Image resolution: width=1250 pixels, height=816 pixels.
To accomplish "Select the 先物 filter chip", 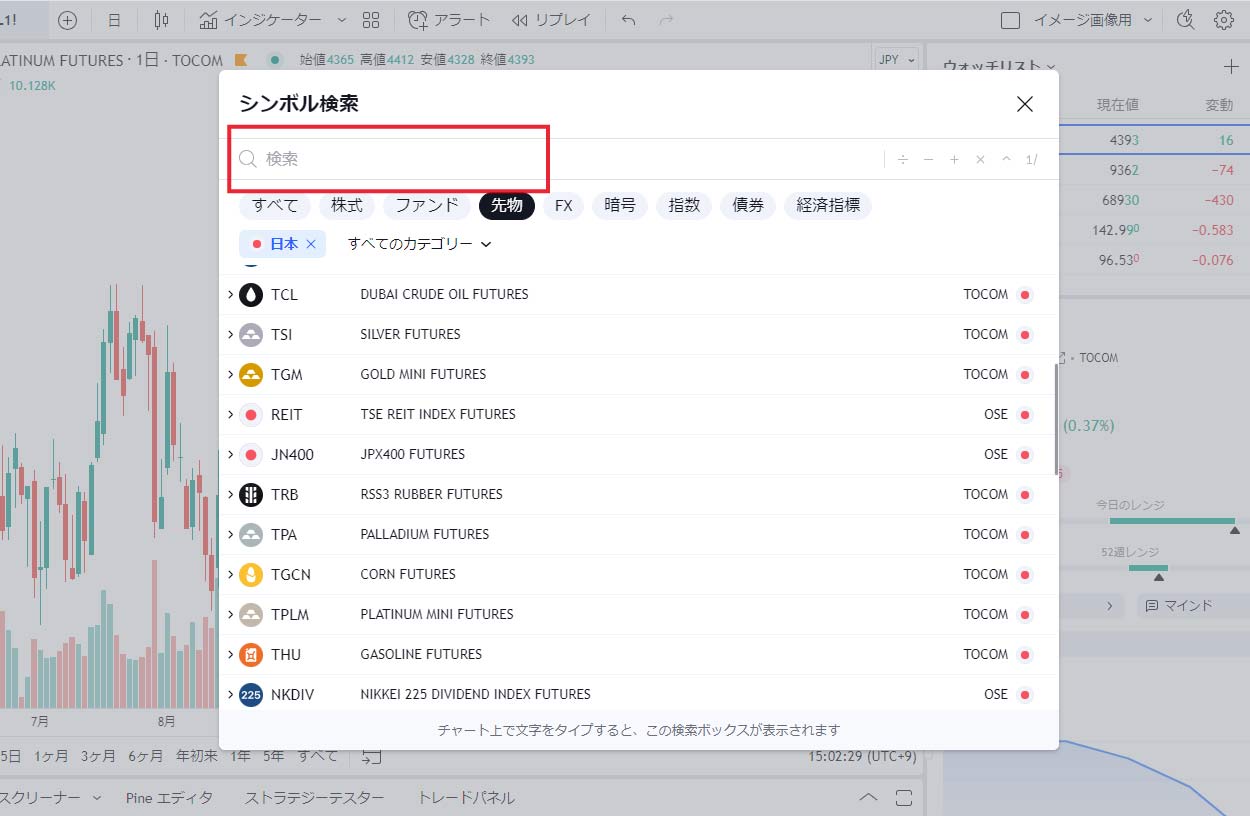I will (x=507, y=206).
